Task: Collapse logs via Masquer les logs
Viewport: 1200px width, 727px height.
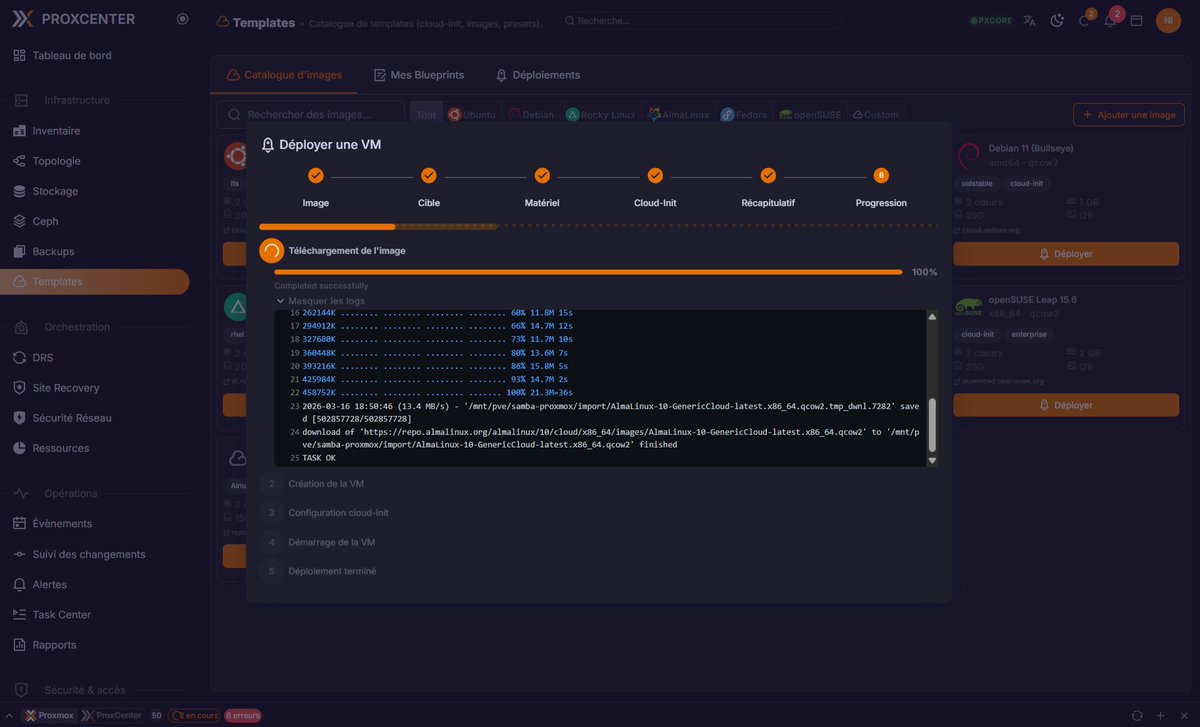Action: (x=320, y=301)
